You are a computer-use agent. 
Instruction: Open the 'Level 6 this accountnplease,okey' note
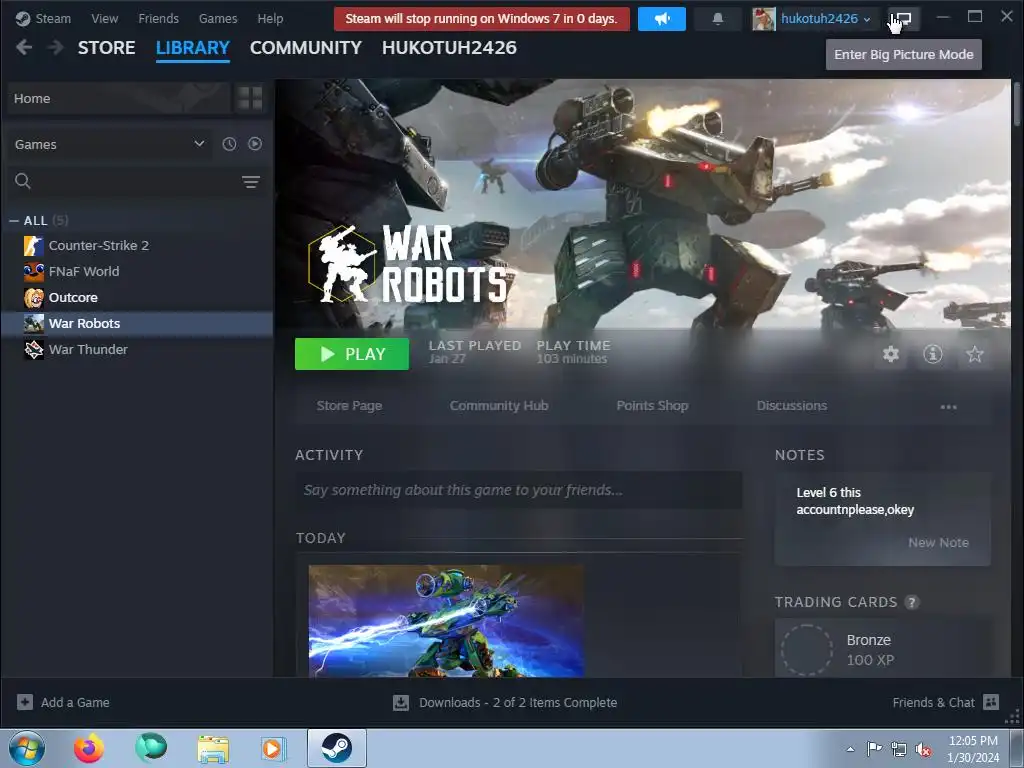(x=855, y=501)
